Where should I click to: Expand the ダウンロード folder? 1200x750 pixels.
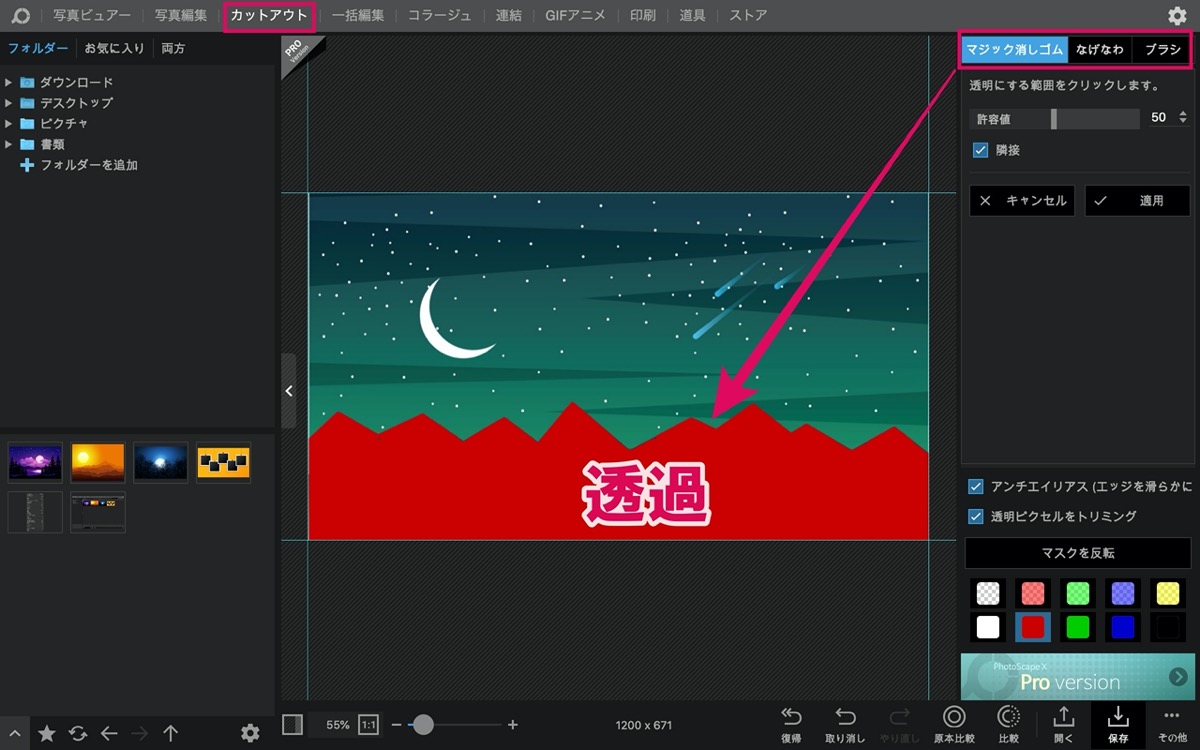coord(9,83)
